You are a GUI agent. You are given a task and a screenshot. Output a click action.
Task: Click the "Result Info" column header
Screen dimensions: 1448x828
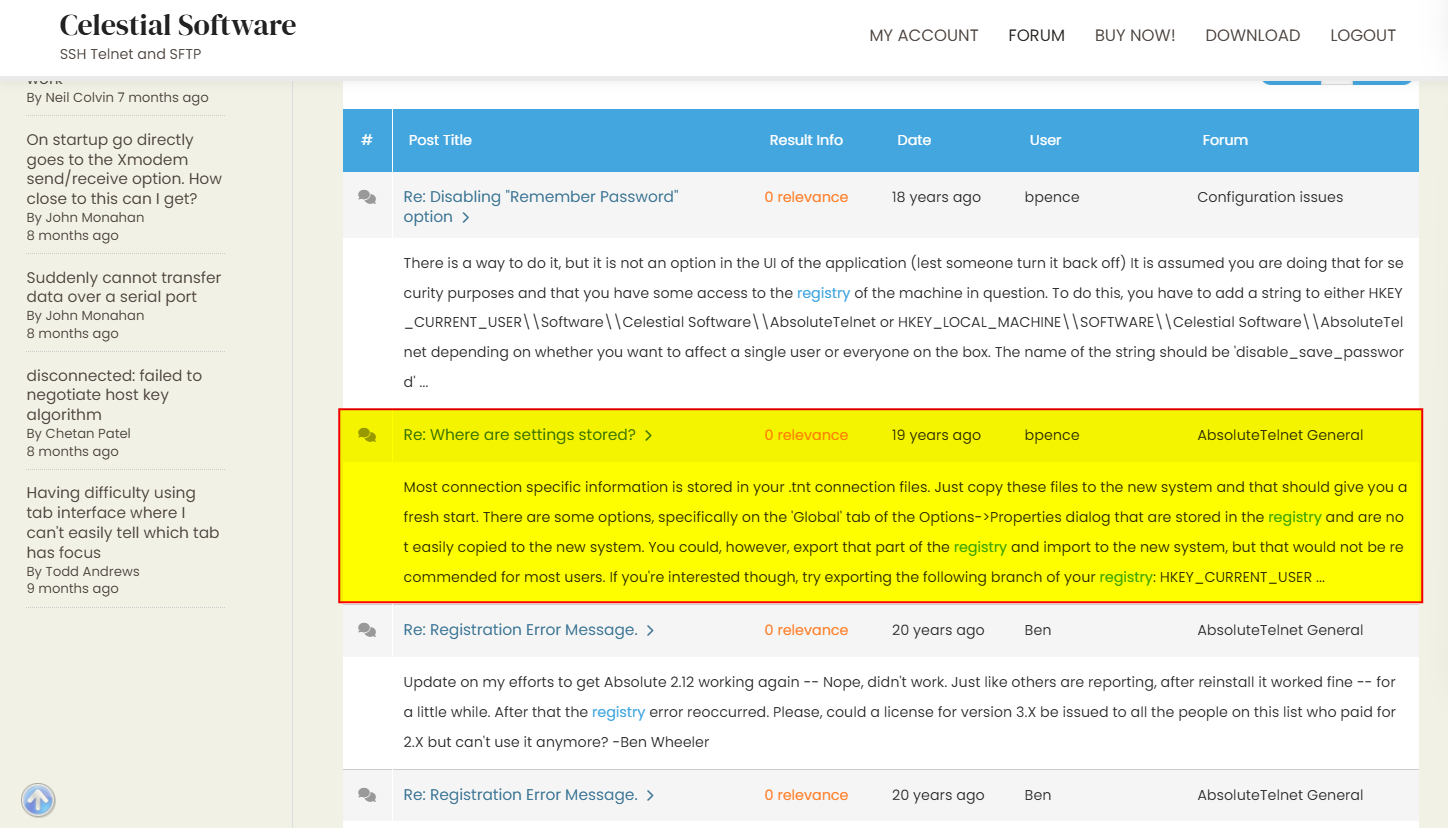(805, 140)
